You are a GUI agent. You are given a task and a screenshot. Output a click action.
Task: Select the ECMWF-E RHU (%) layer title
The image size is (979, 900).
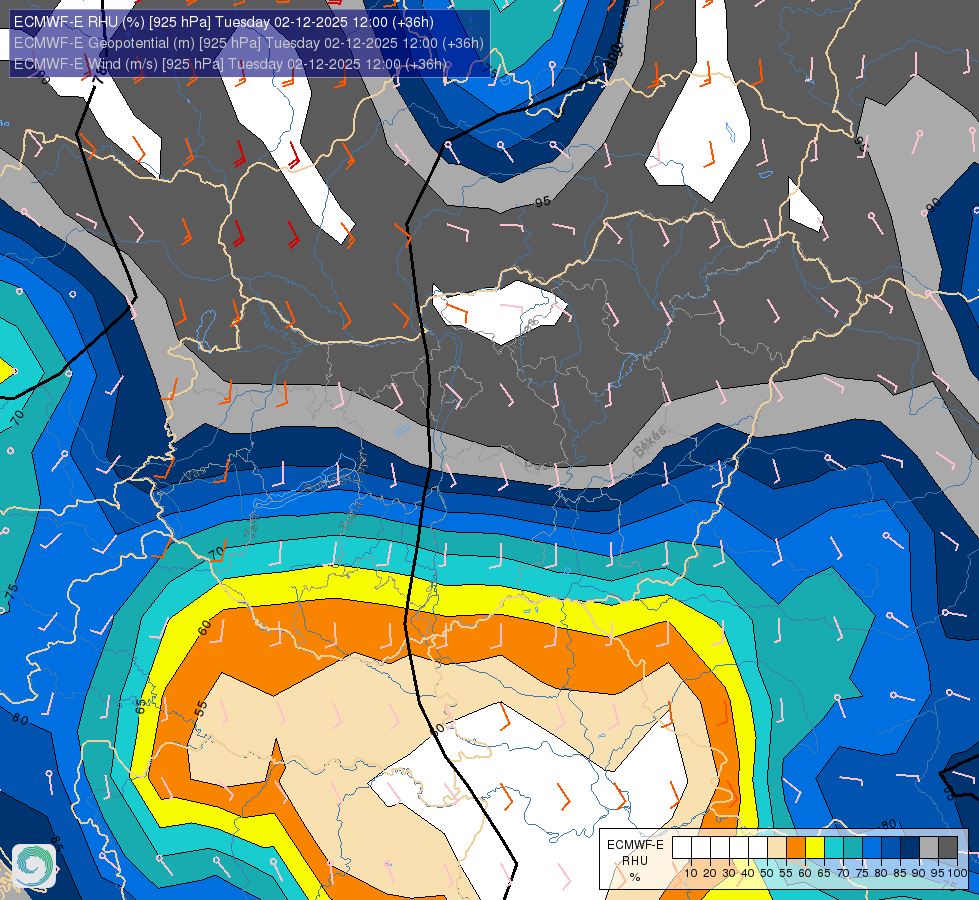(224, 22)
